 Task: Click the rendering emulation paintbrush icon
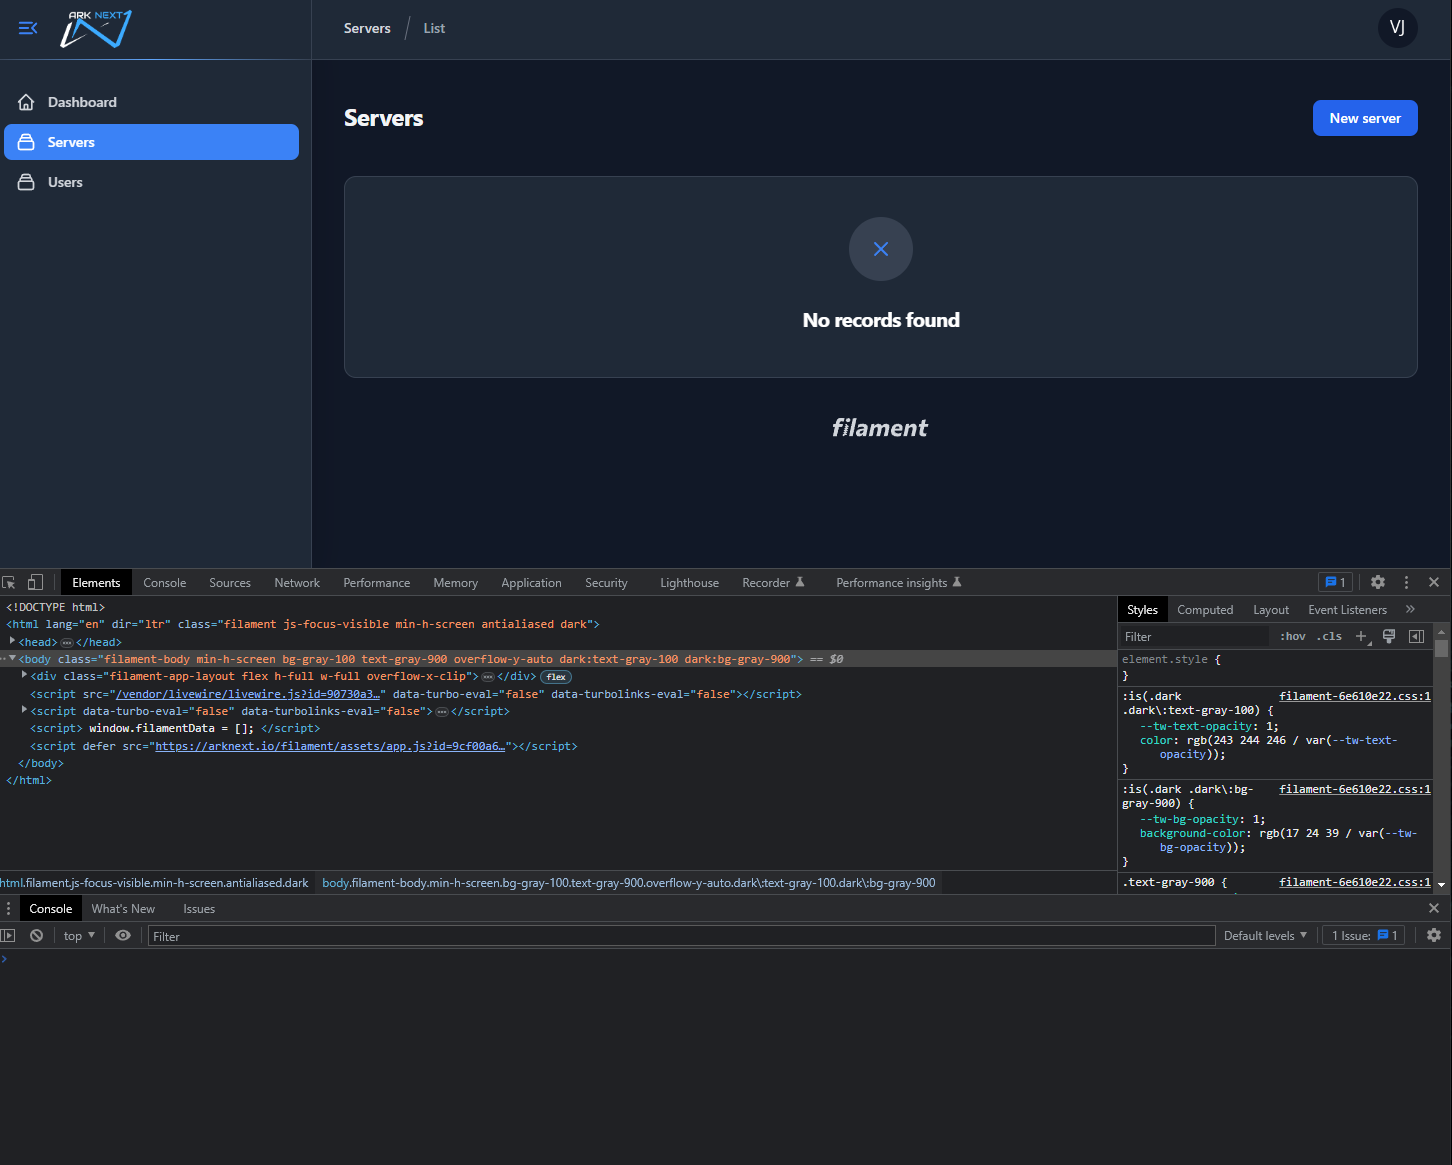(x=1389, y=636)
